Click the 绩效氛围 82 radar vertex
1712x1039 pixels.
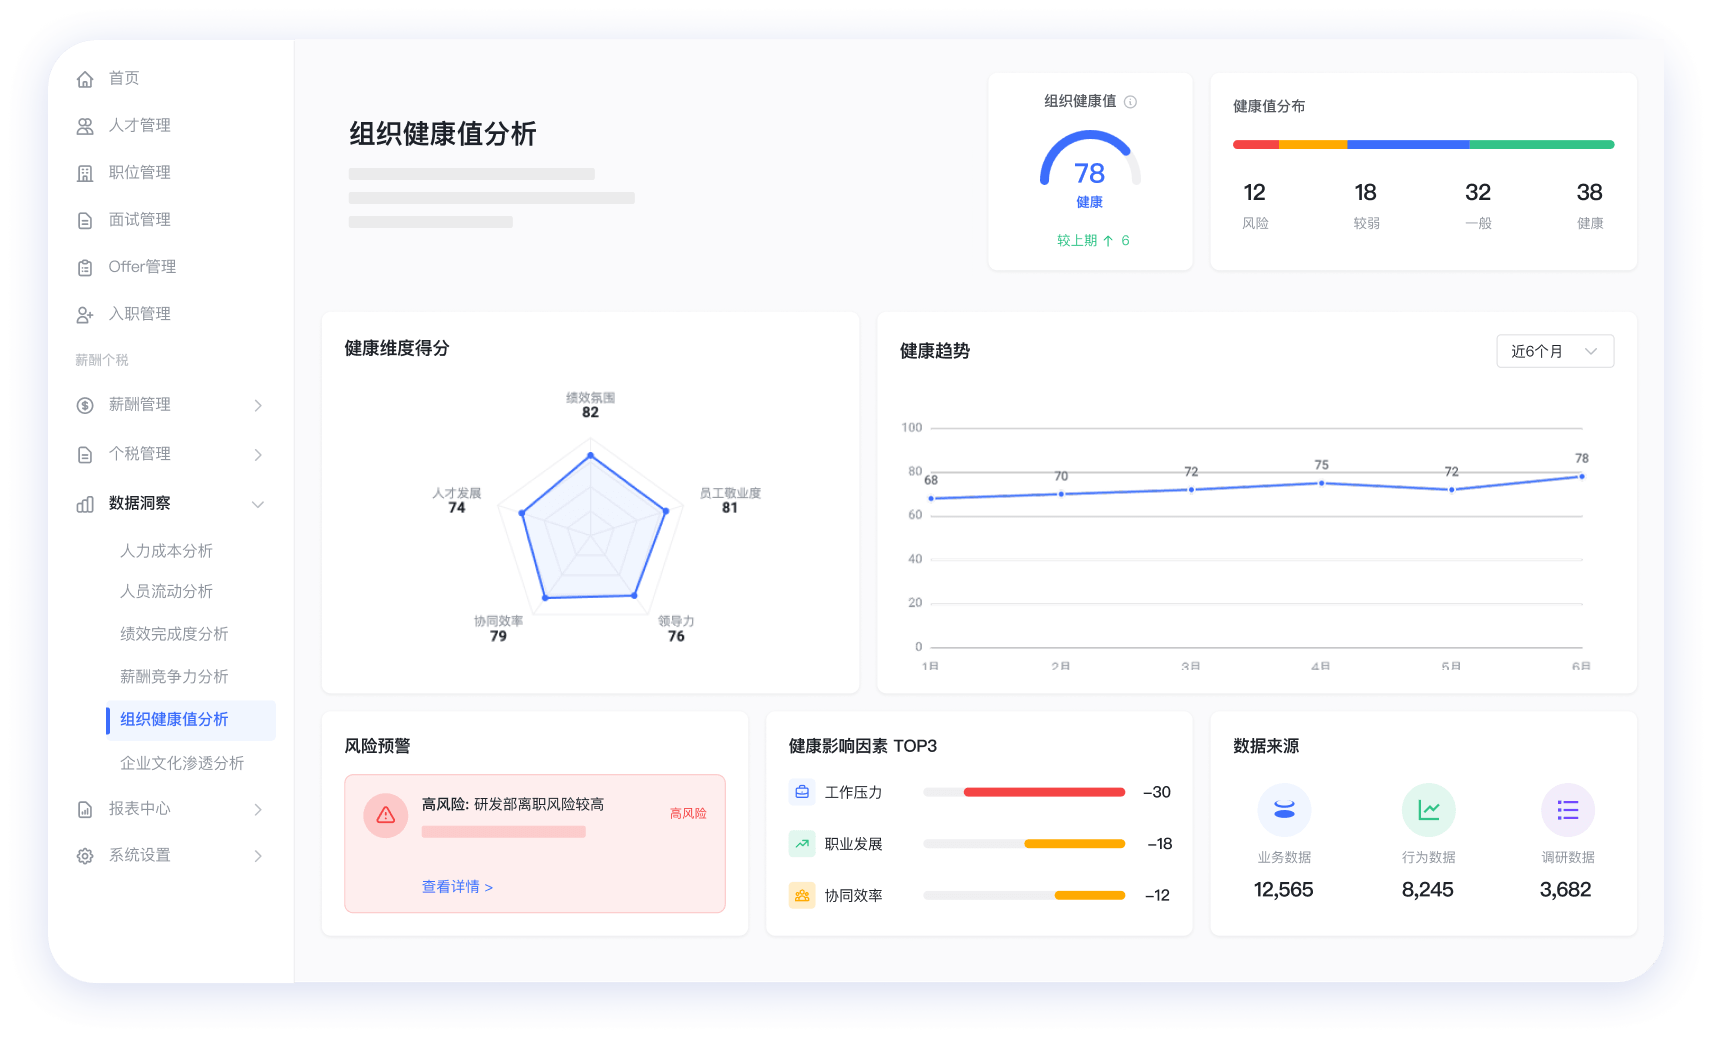(590, 455)
